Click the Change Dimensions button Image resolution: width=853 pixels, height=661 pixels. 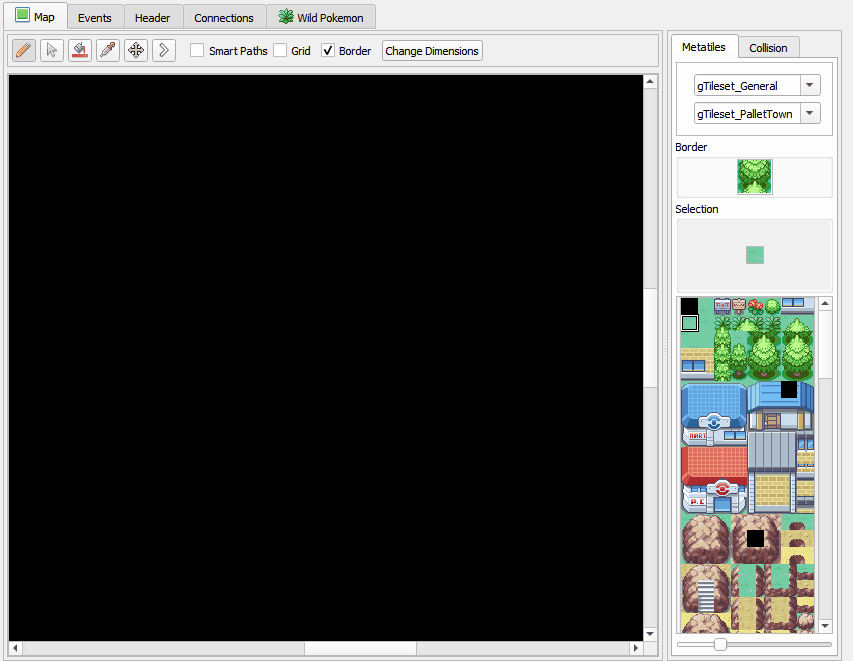432,50
